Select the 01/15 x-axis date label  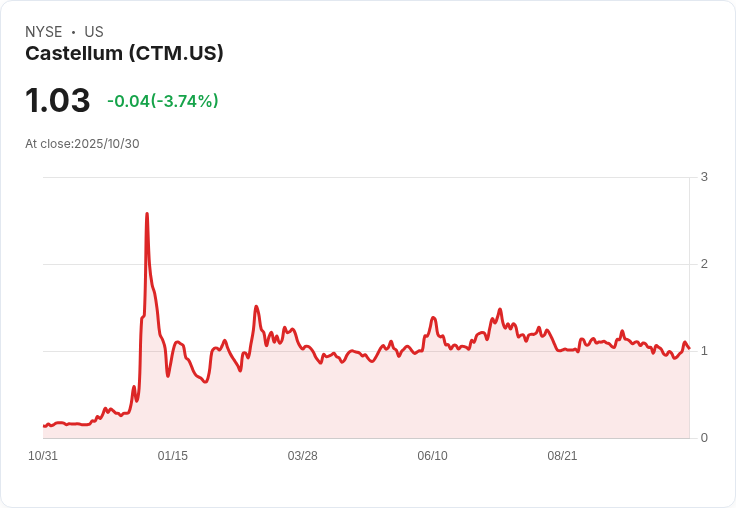click(172, 455)
